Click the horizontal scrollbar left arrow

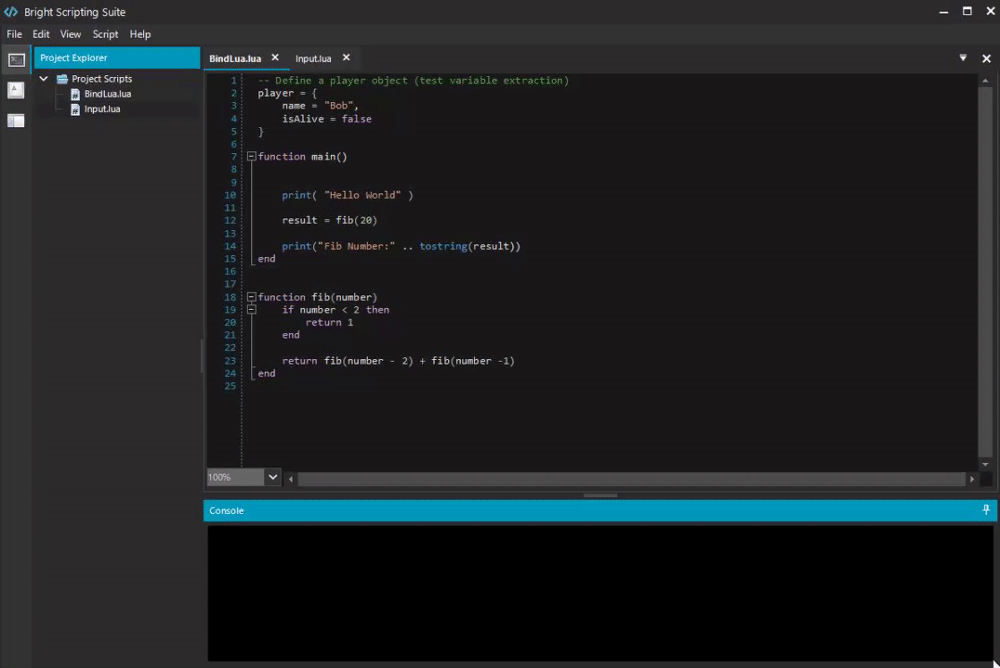tap(291, 479)
